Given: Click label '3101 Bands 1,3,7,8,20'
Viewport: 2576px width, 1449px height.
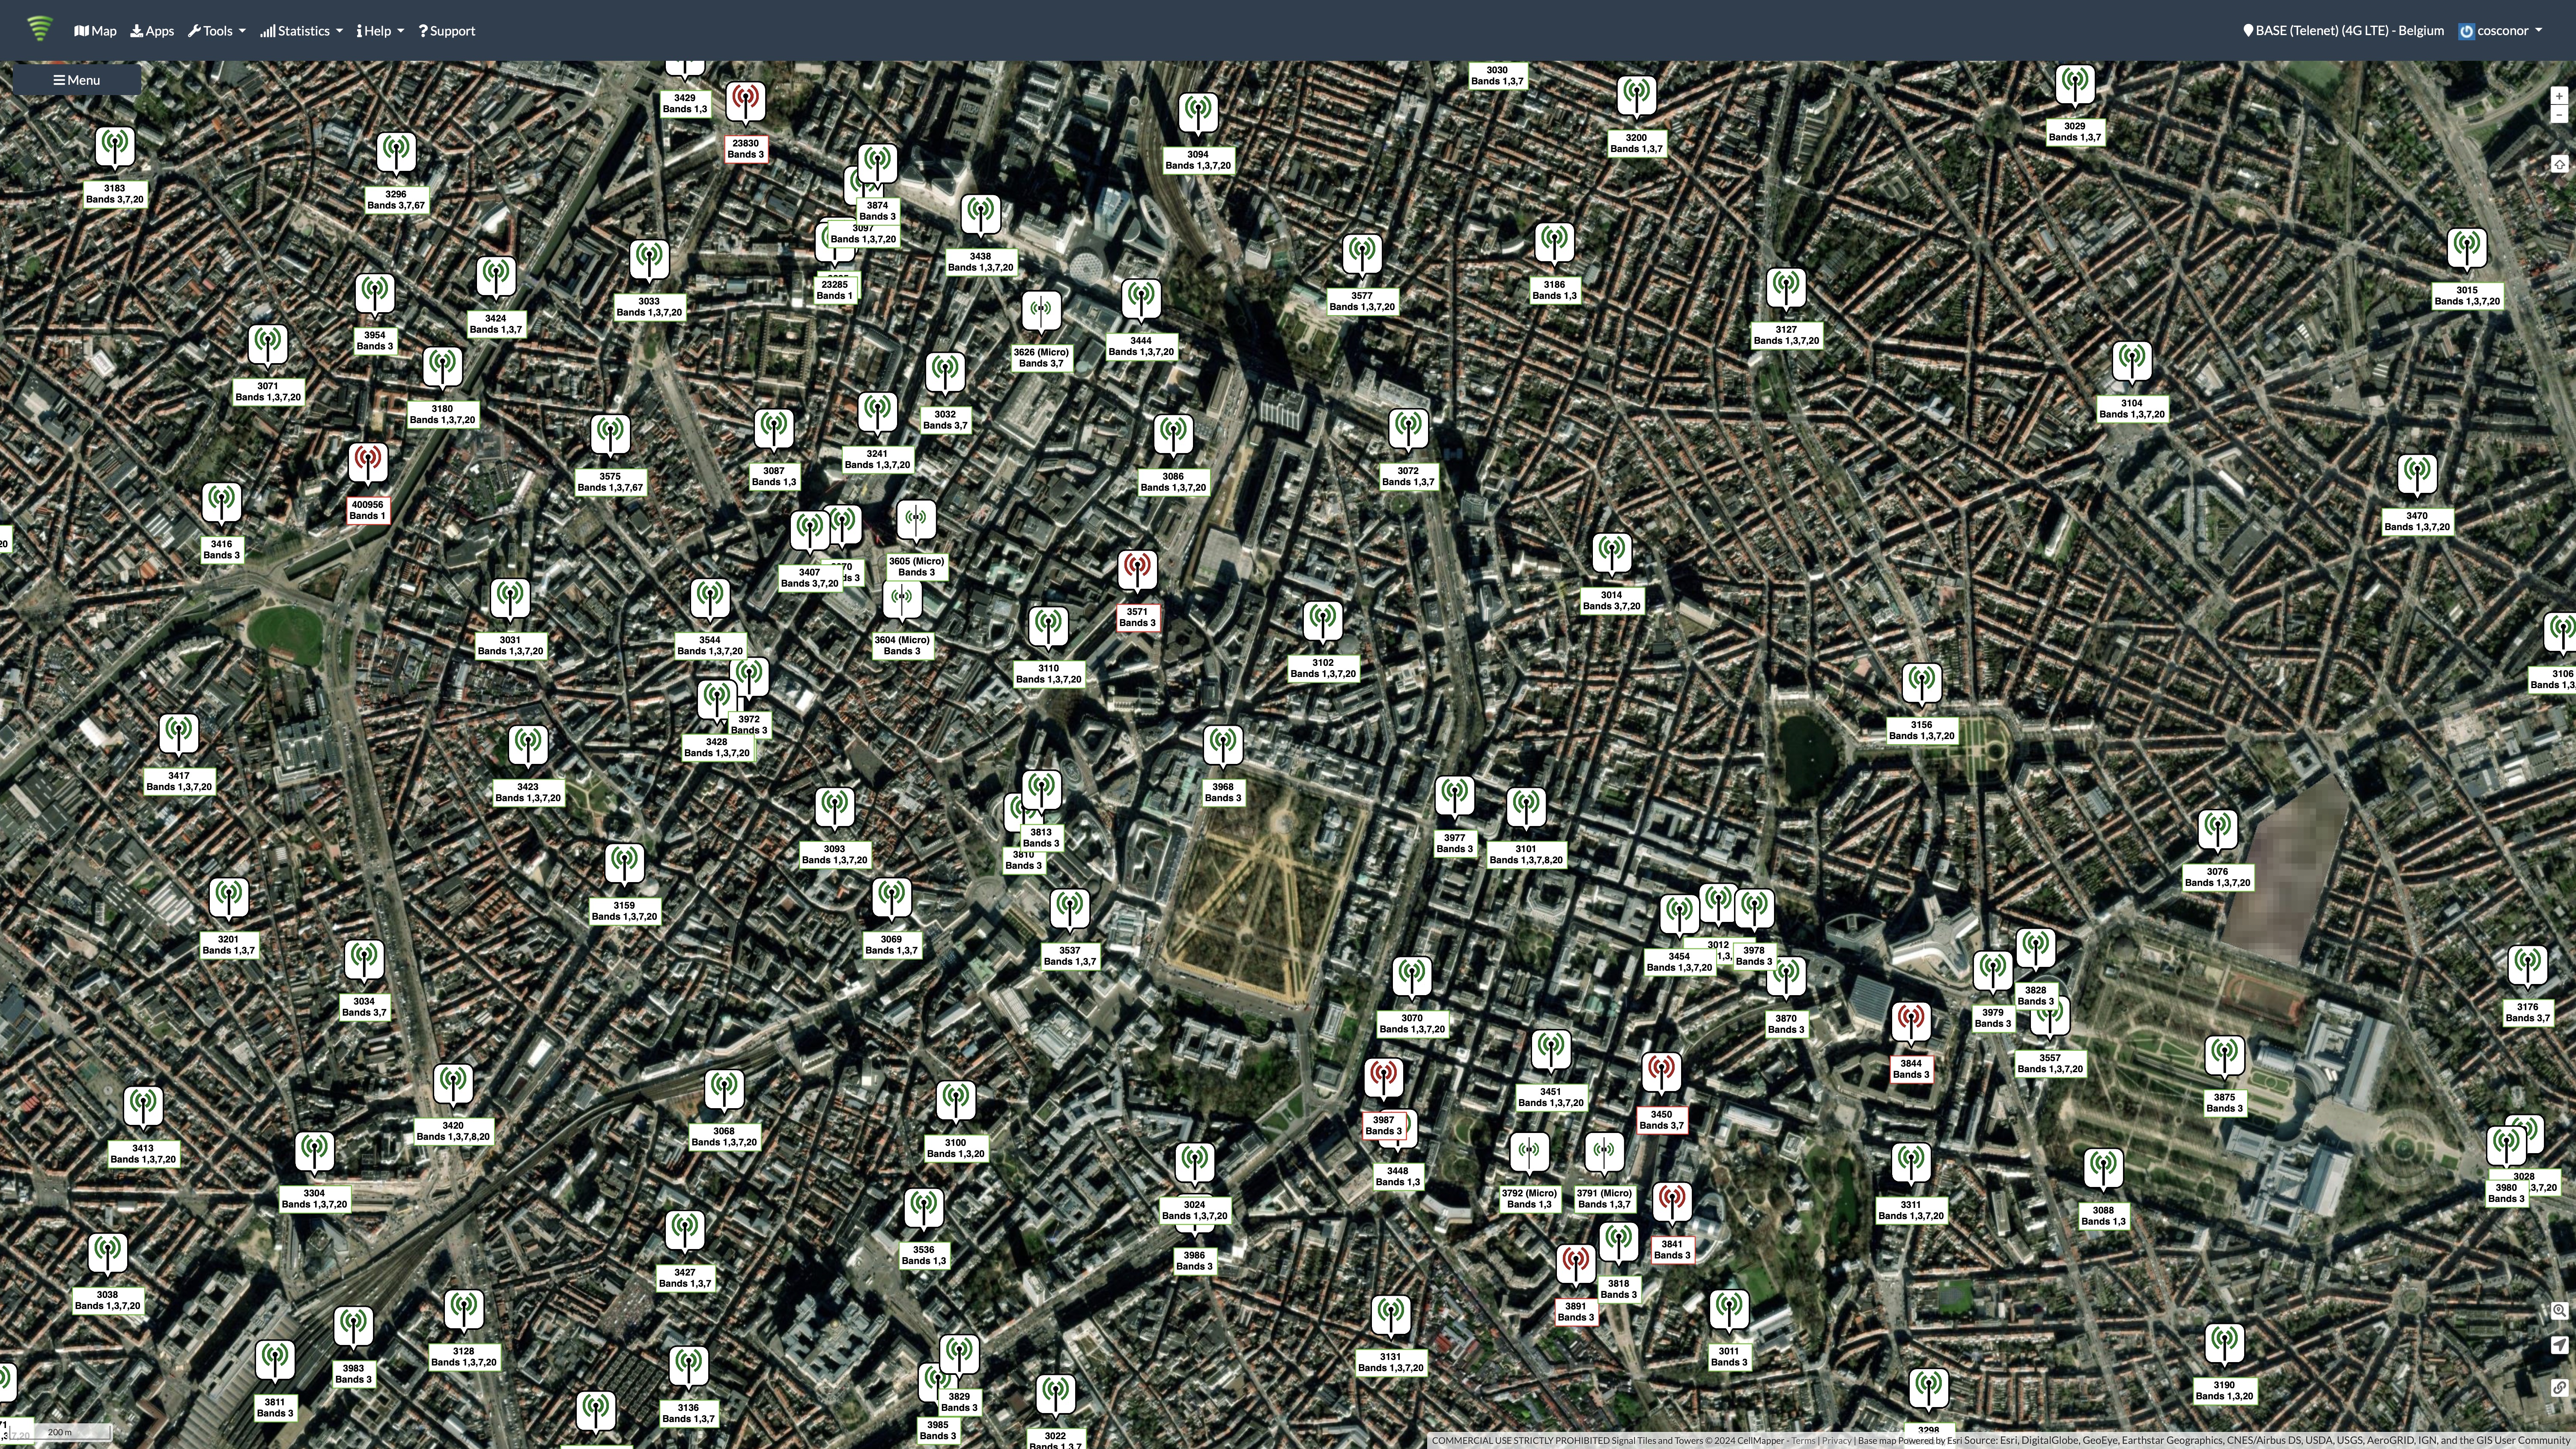Looking at the screenshot, I should tap(1526, 855).
